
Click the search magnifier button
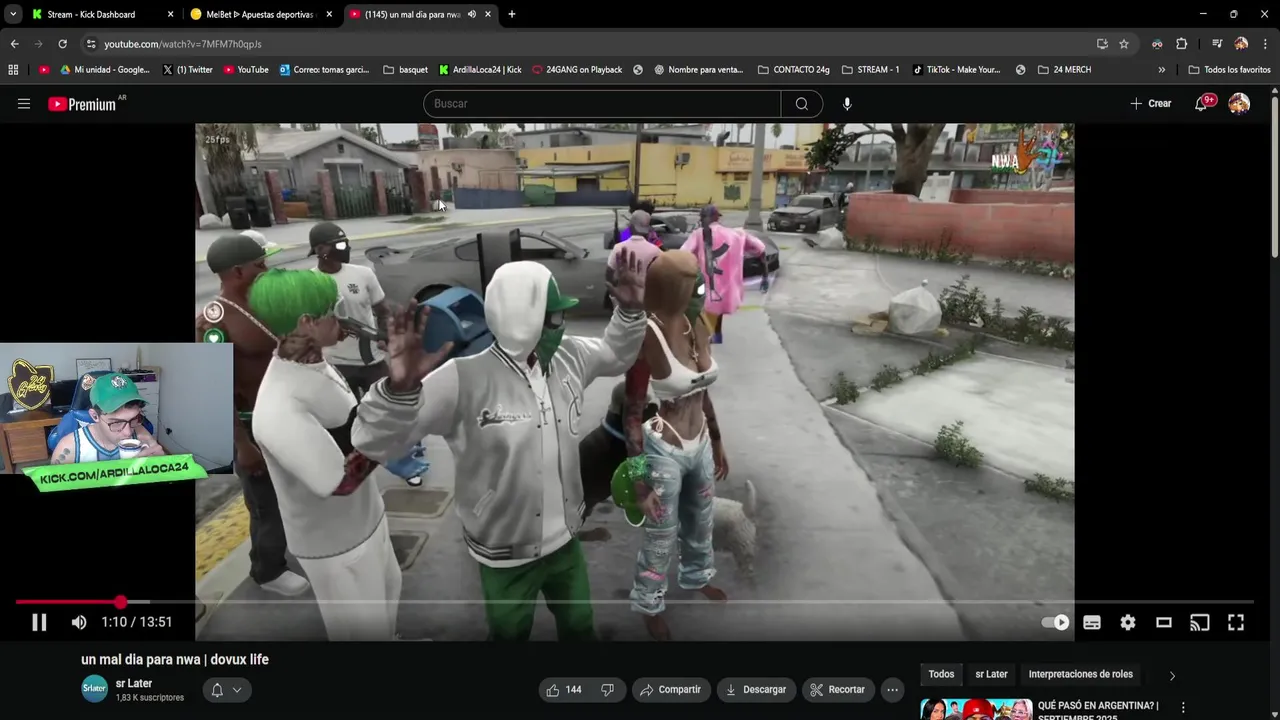coord(802,104)
